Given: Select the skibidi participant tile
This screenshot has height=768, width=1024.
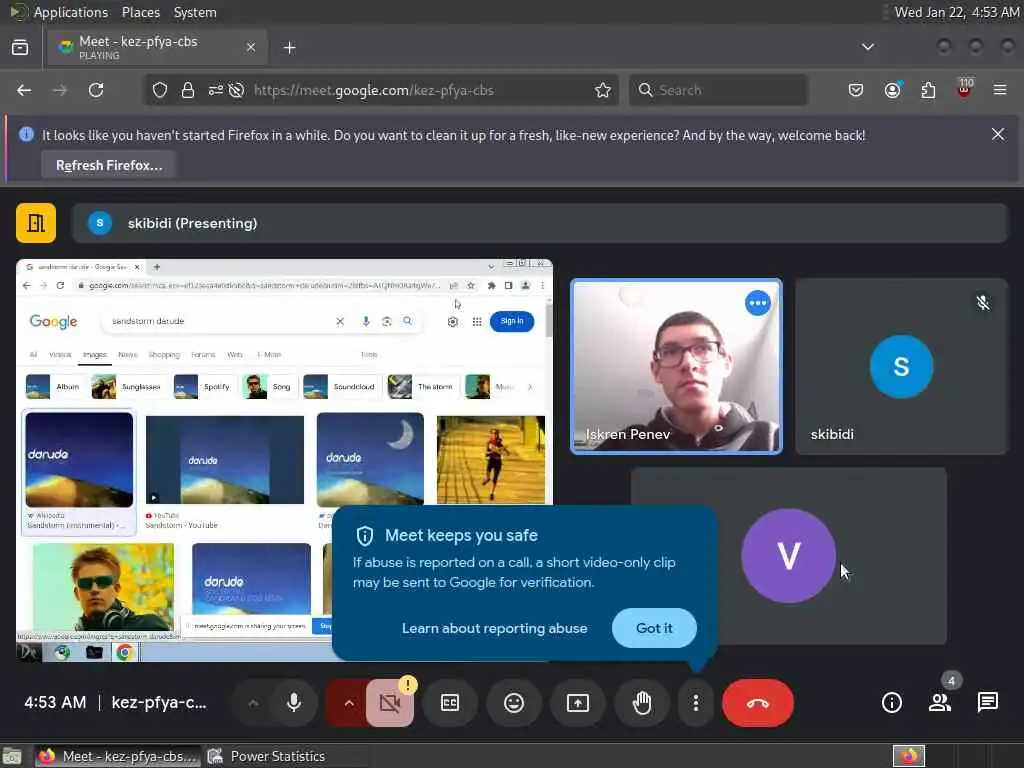Looking at the screenshot, I should 901,366.
